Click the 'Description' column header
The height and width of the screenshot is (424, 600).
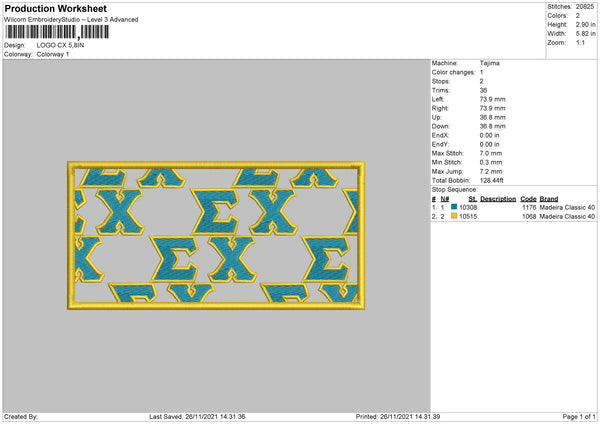498,199
